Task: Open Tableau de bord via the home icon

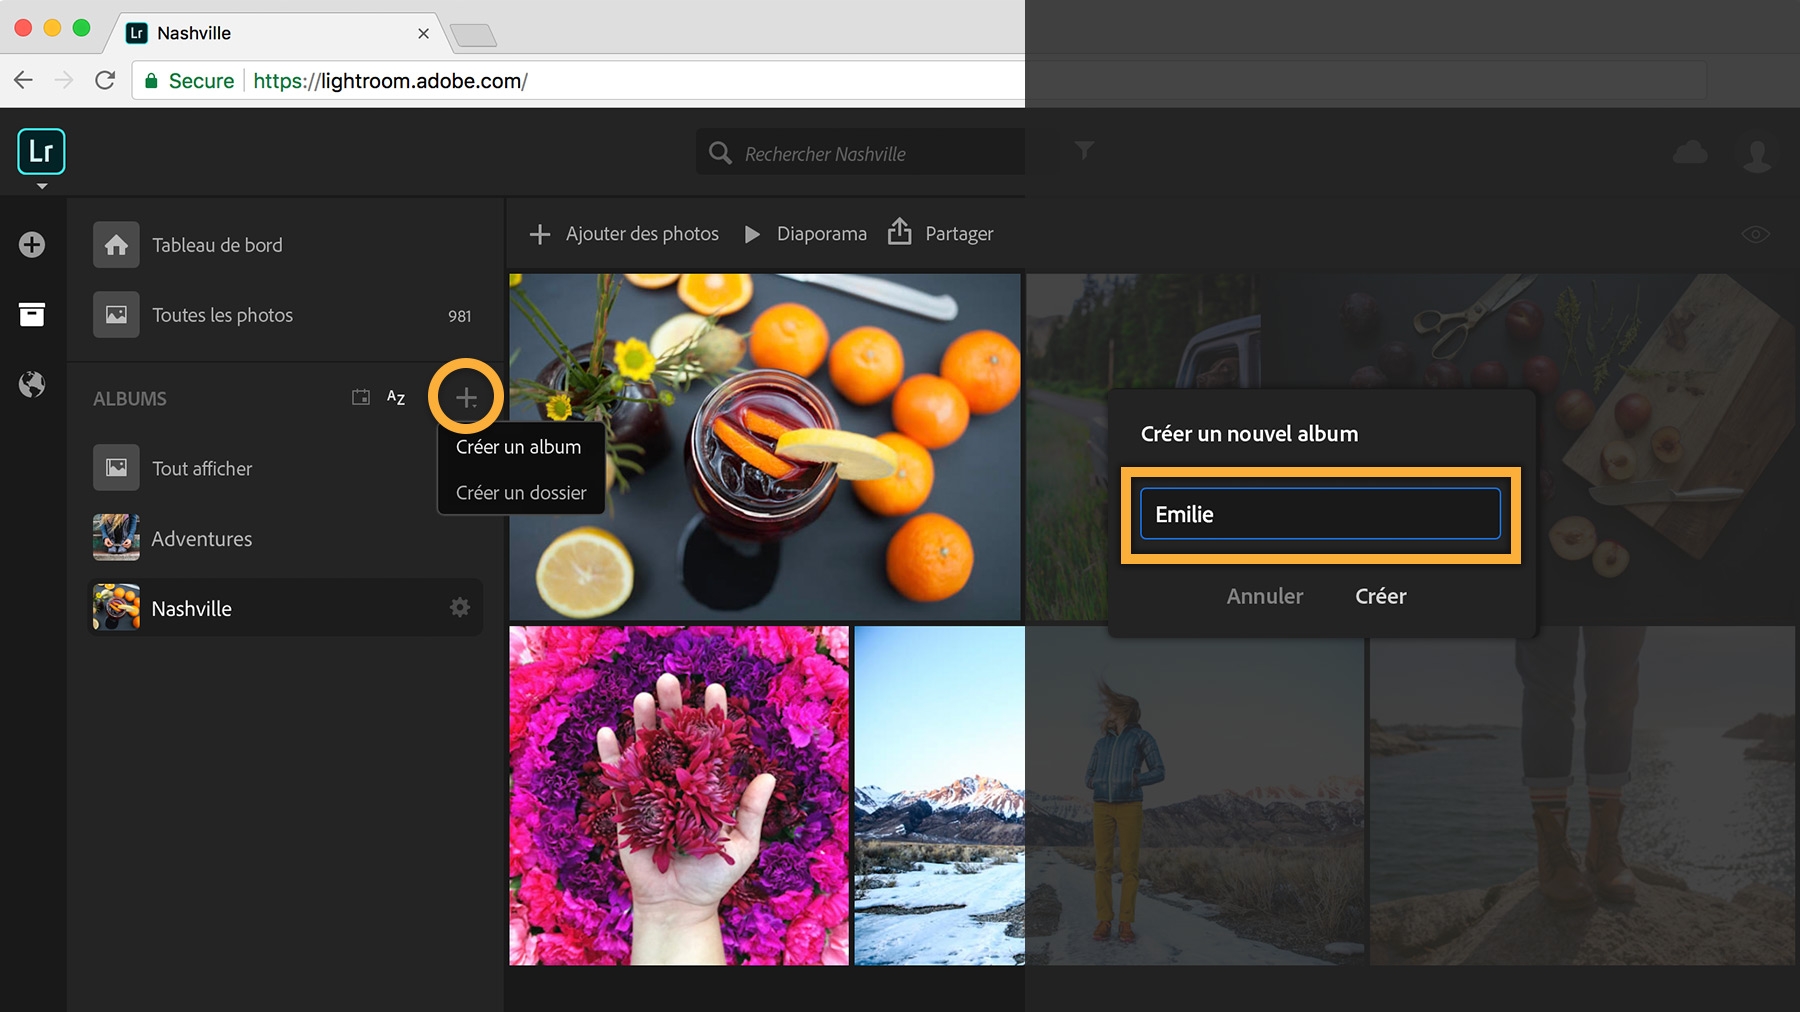Action: (x=116, y=244)
